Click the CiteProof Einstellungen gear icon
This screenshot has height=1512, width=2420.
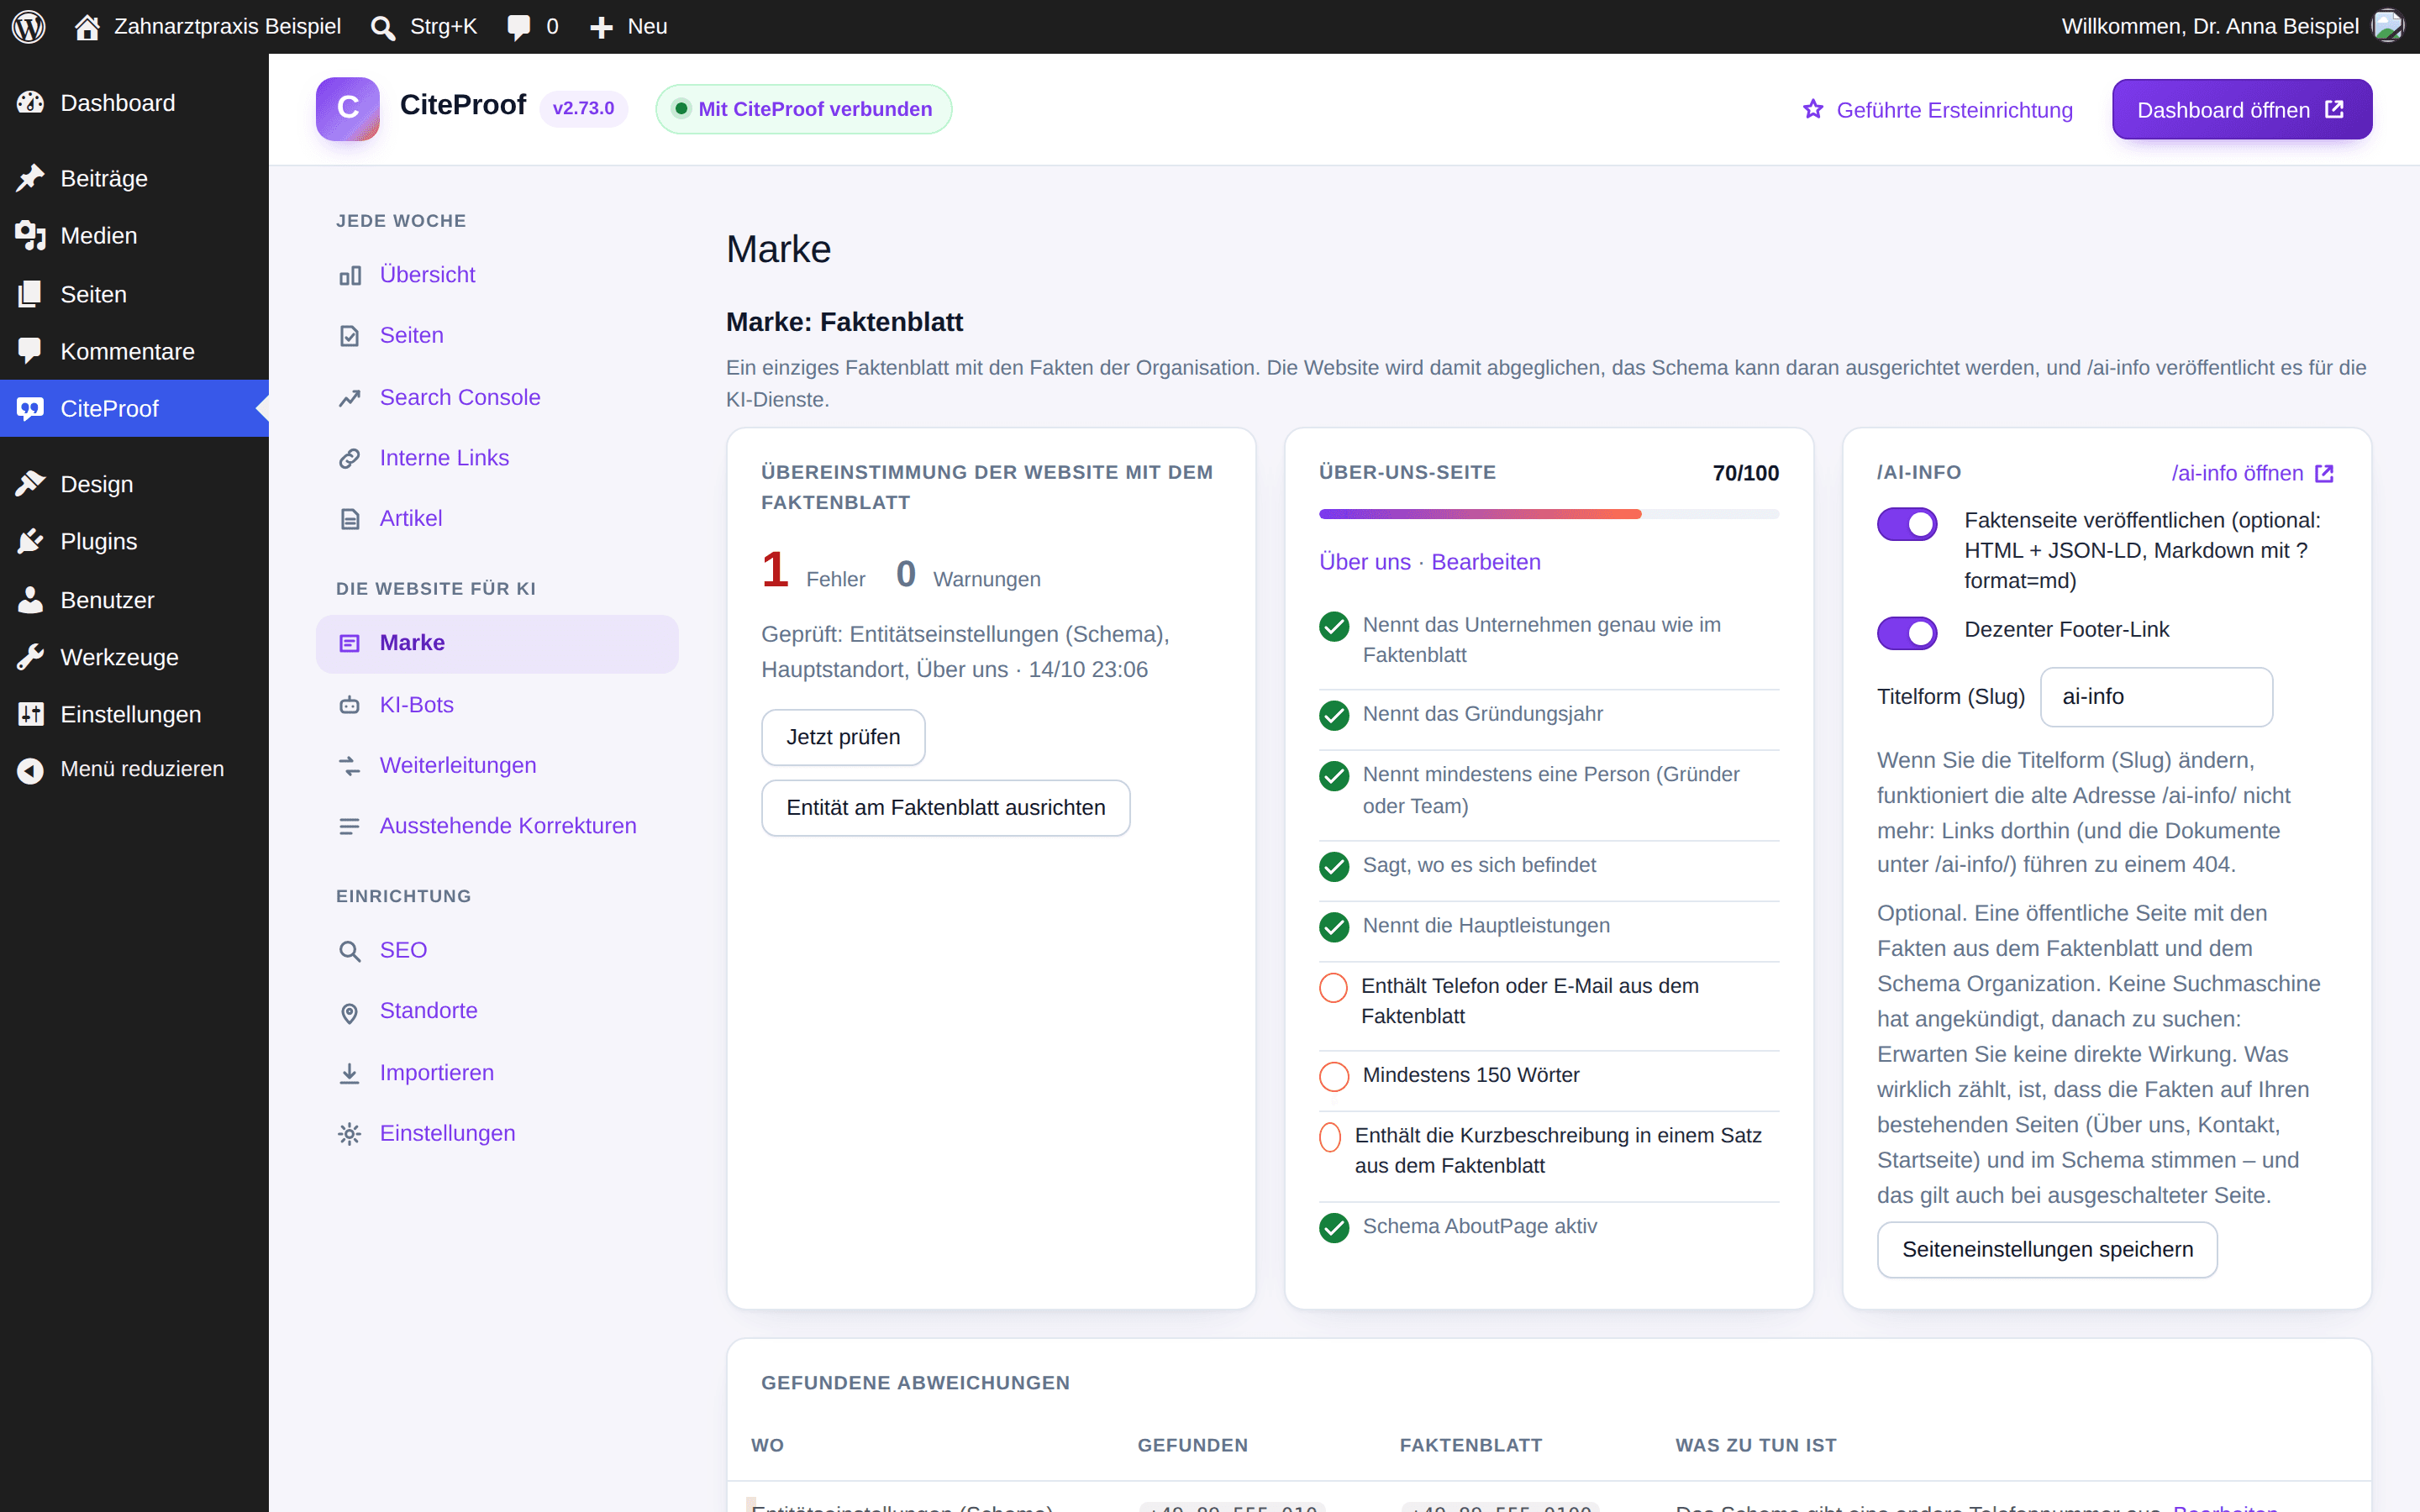tap(349, 1134)
